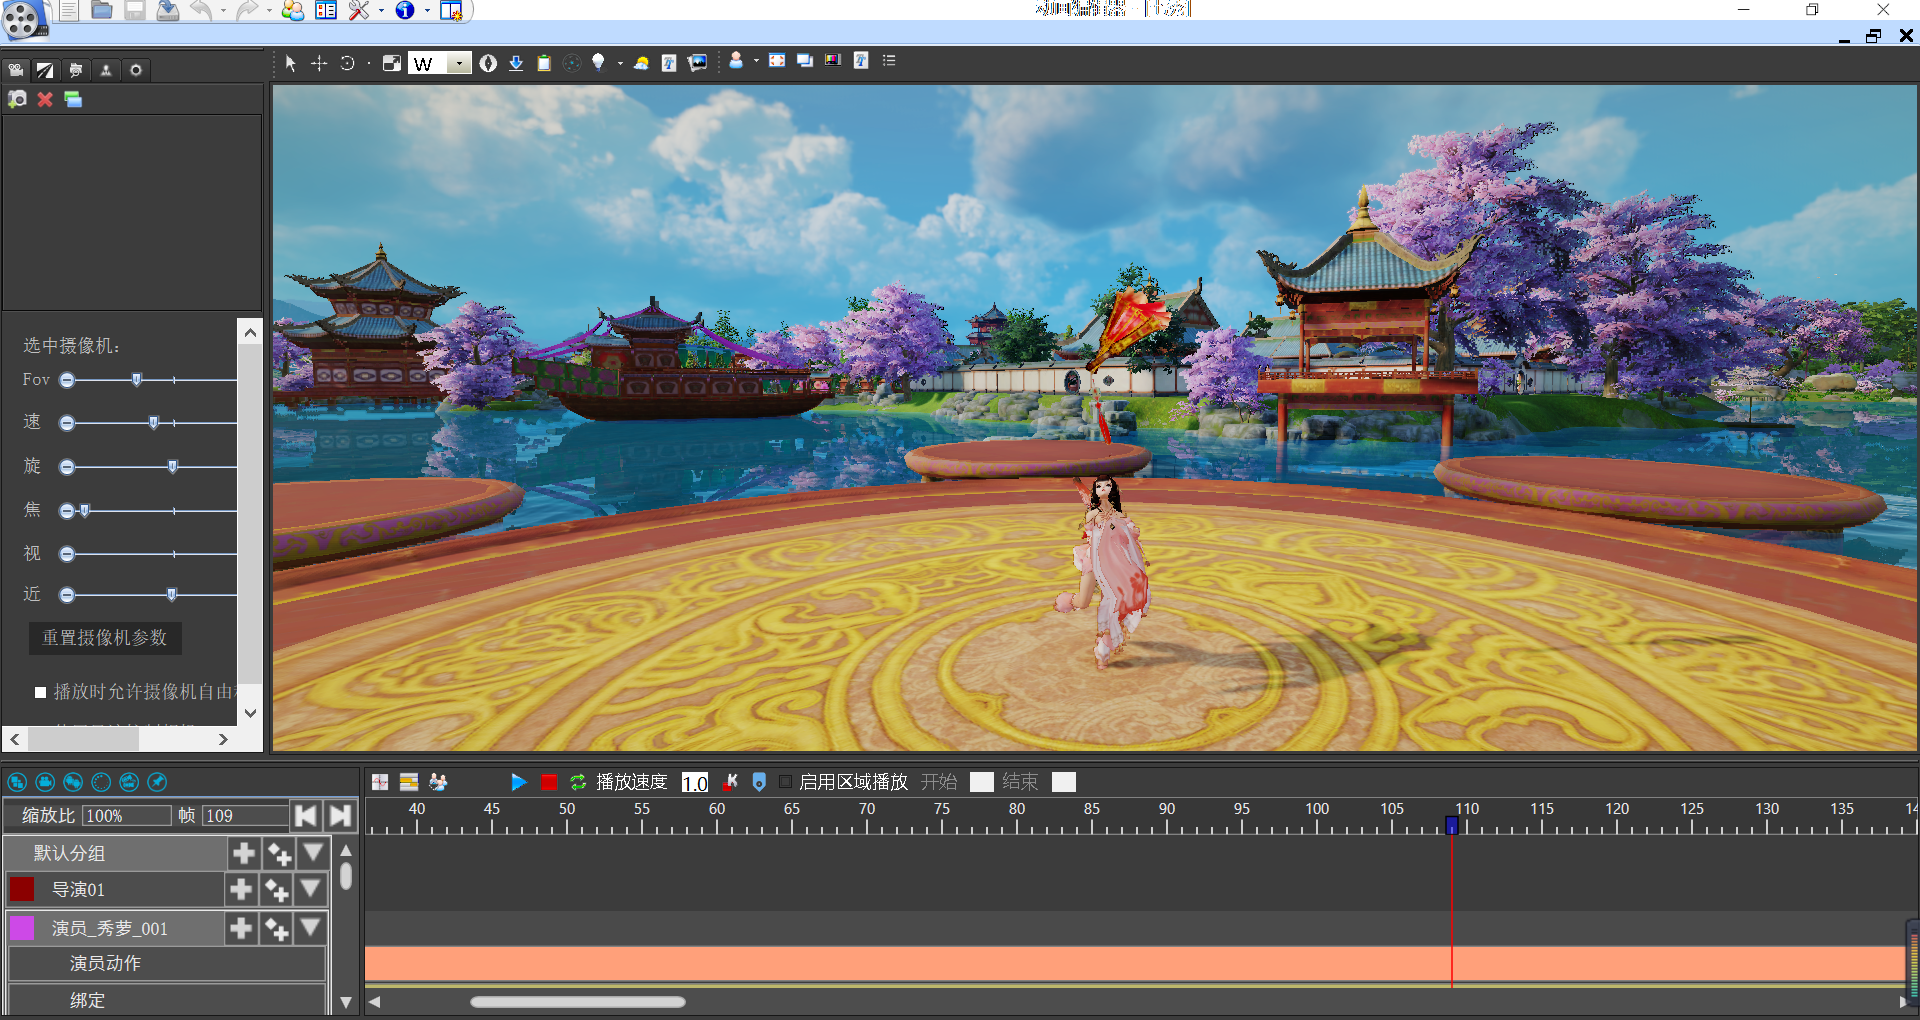
Task: Click the 结束 end frame field
Action: pos(1064,782)
